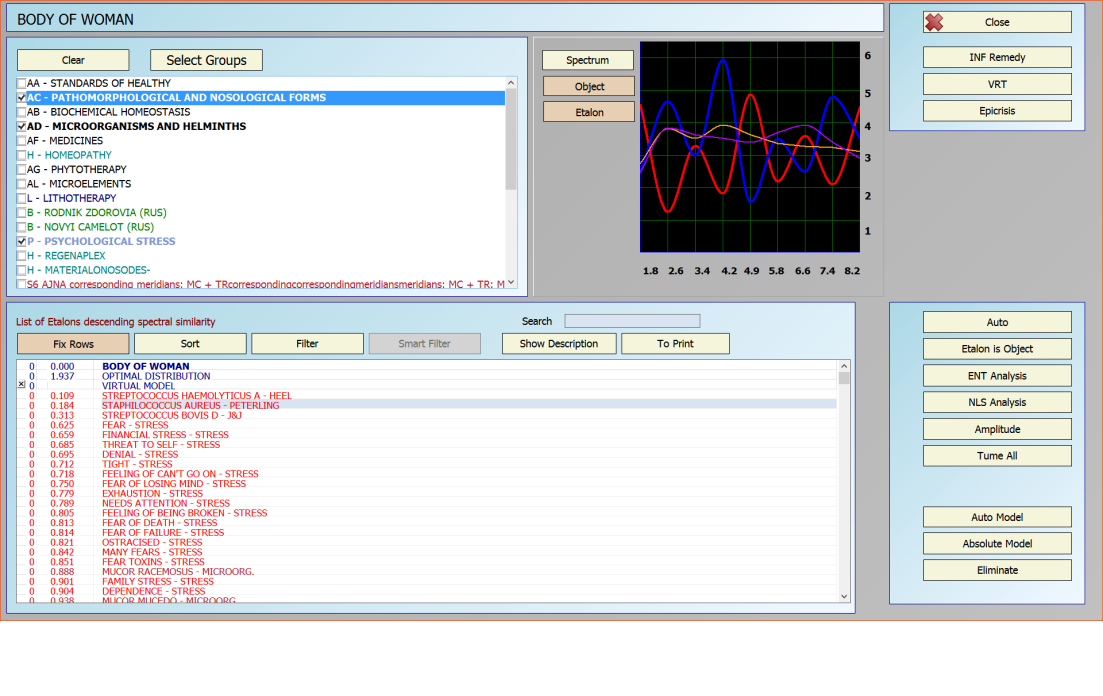Check AB - BIOCHEMICAL HOMEOSTASIS box

tap(22, 112)
